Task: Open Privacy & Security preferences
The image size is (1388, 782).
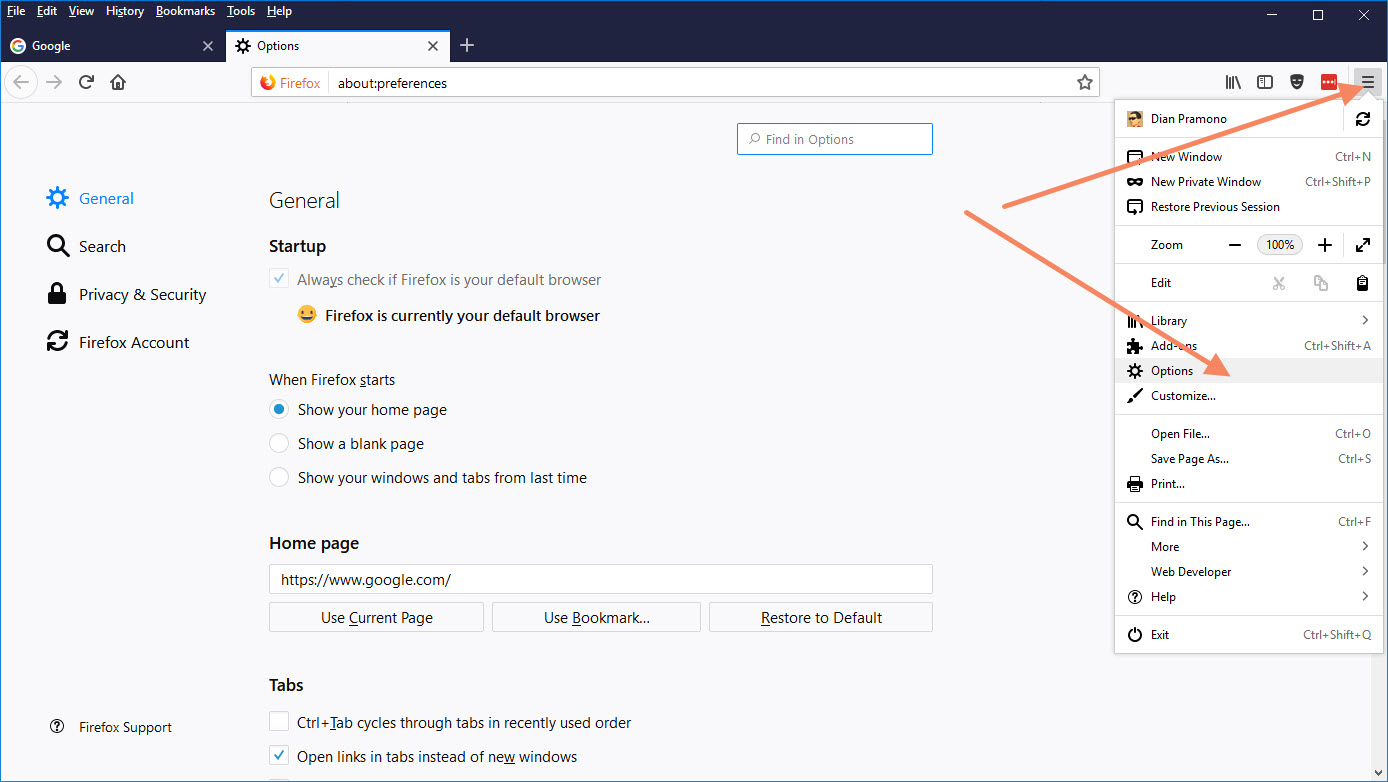Action: (x=126, y=294)
